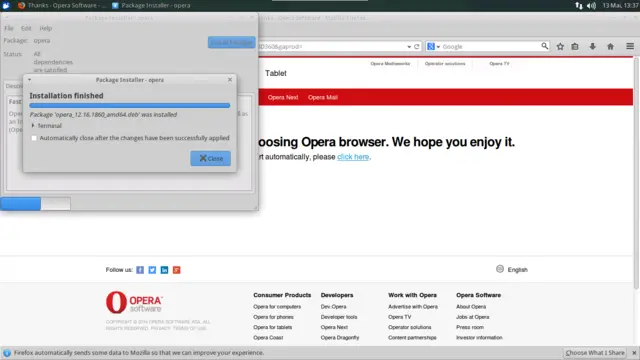The width and height of the screenshot is (640, 360).
Task: Open File menu in Package Installer
Action: click(x=9, y=28)
